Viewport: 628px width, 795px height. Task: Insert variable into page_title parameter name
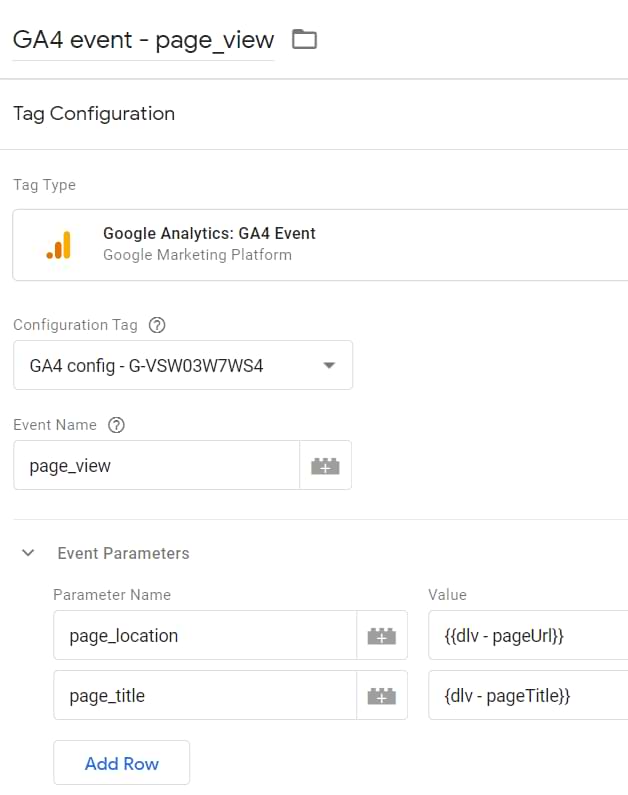click(x=381, y=696)
